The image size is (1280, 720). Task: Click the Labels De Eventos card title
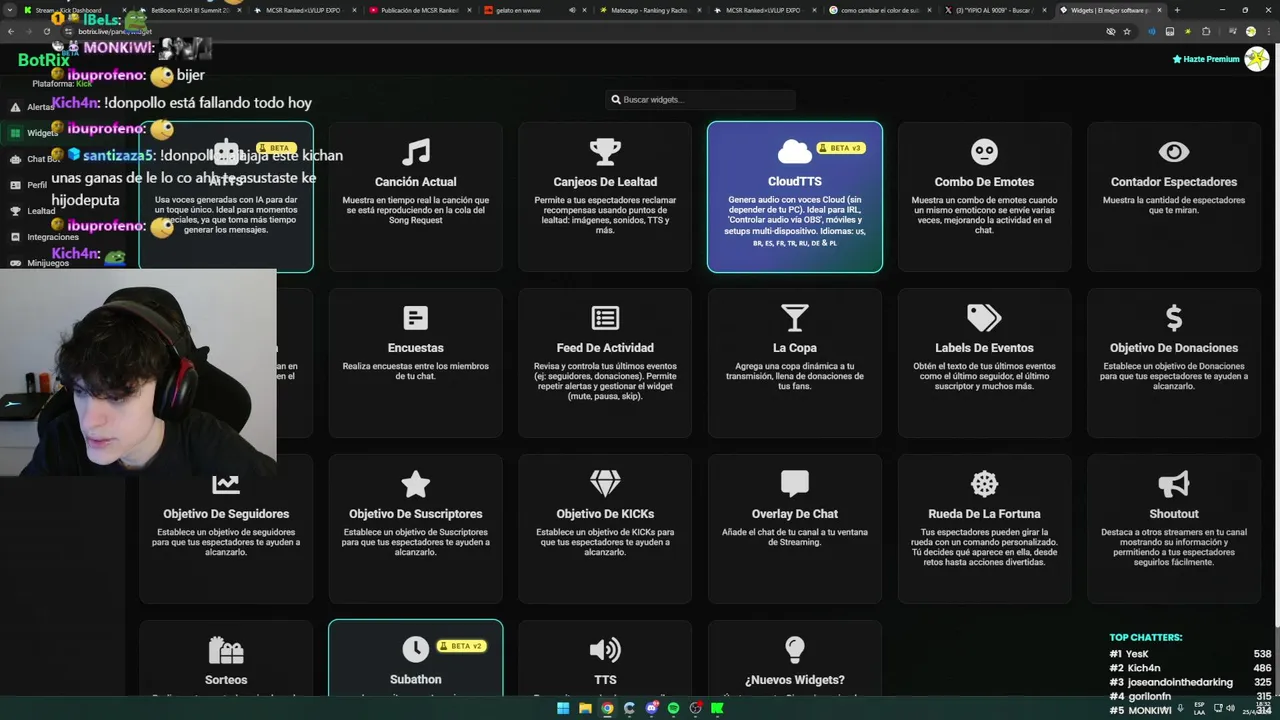pyautogui.click(x=984, y=348)
